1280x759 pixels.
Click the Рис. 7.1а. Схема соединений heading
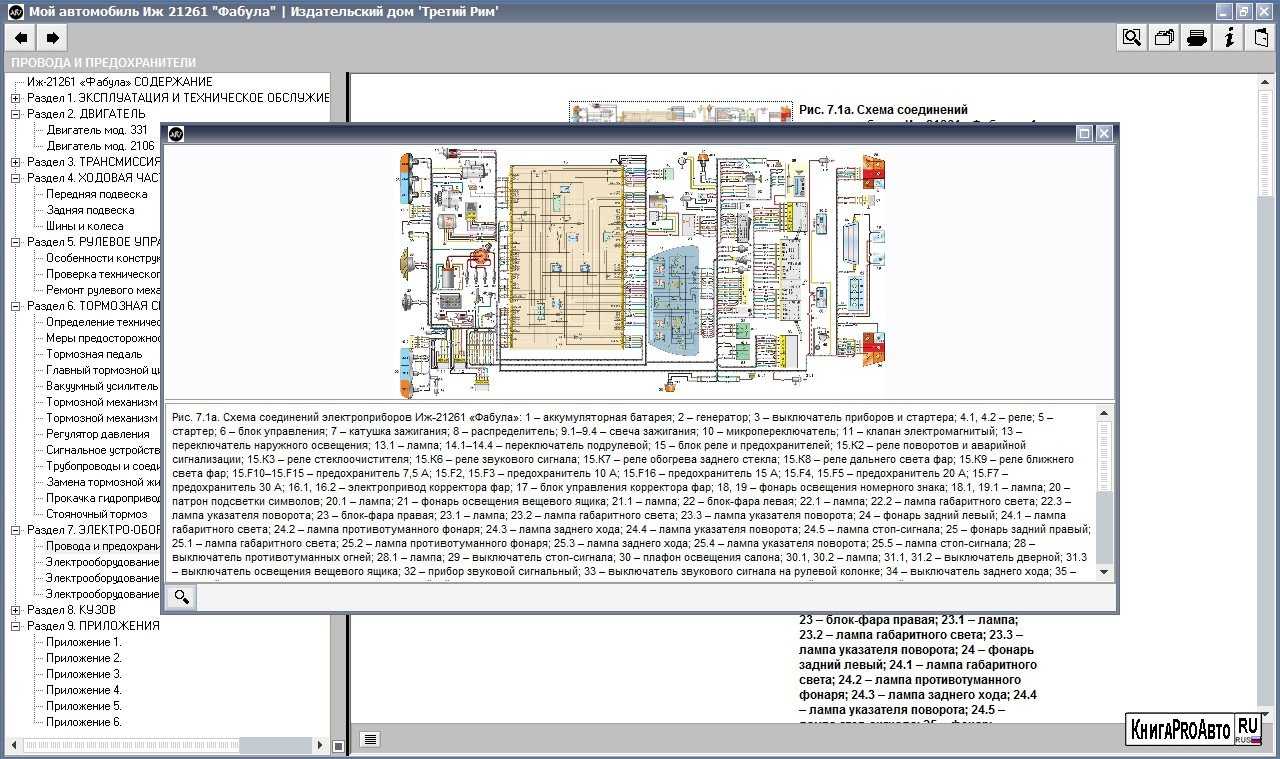(883, 110)
